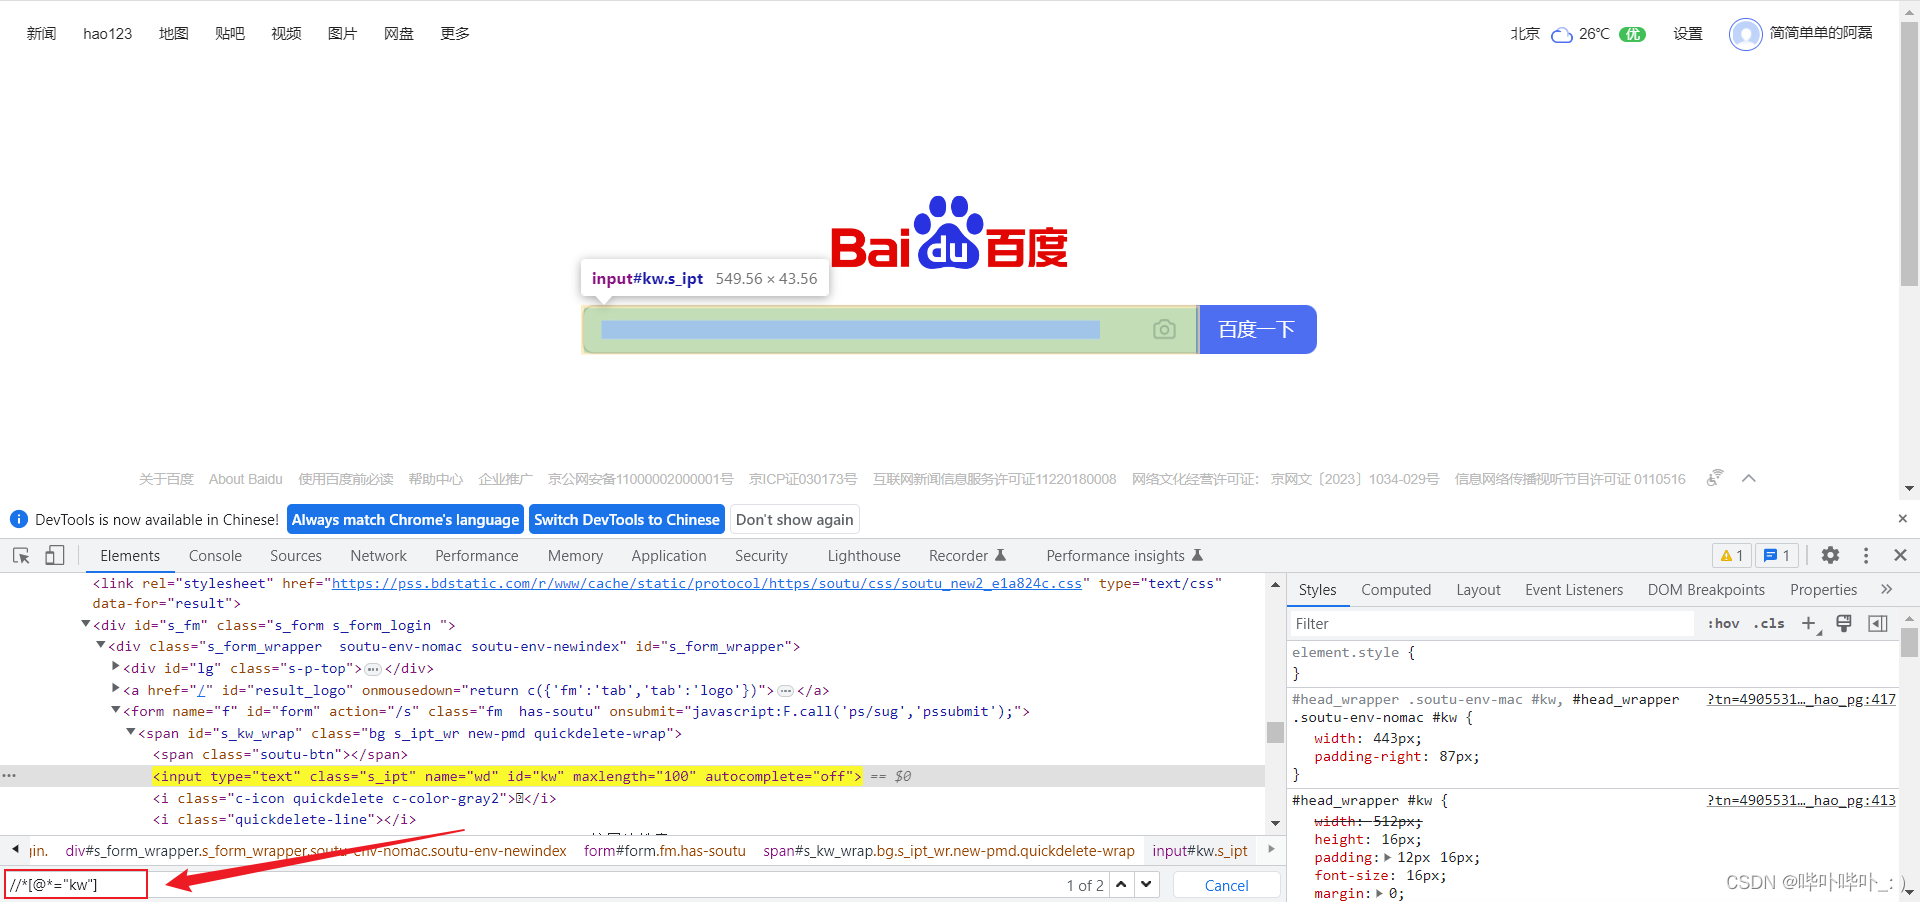Click the Styles Filter input
The height and width of the screenshot is (902, 1920).
1494,624
